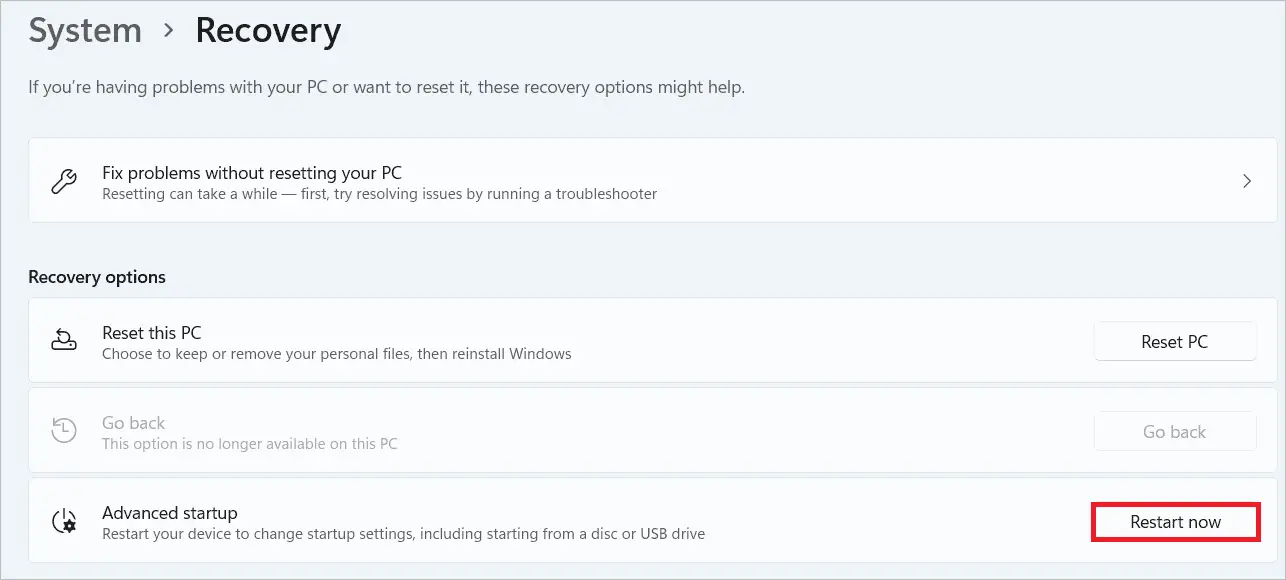Click the Advanced startup power gear icon
The image size is (1286, 580).
[x=64, y=521]
